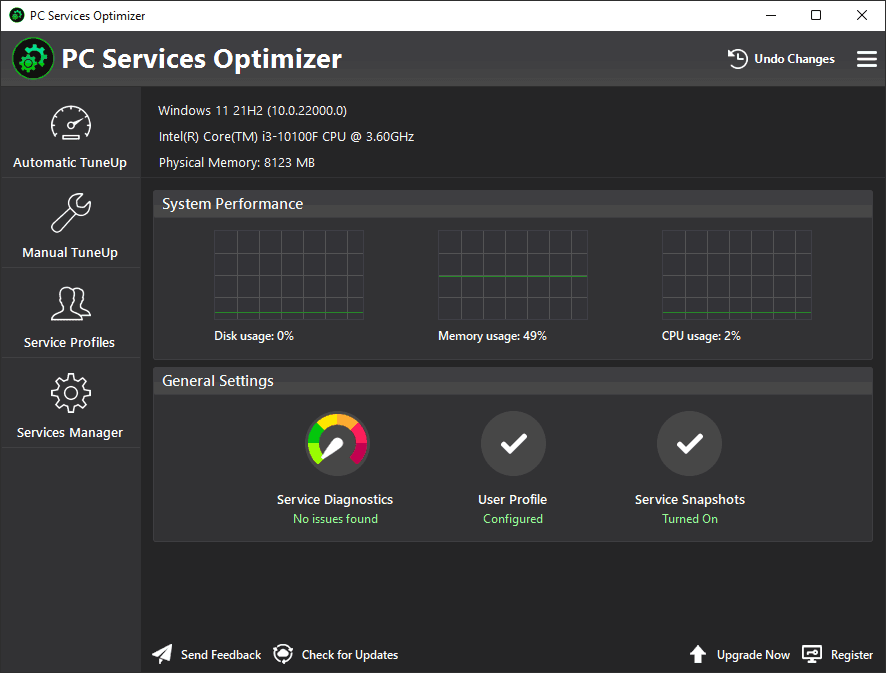Viewport: 886px width, 673px height.
Task: Open User Profile label
Action: click(x=513, y=500)
